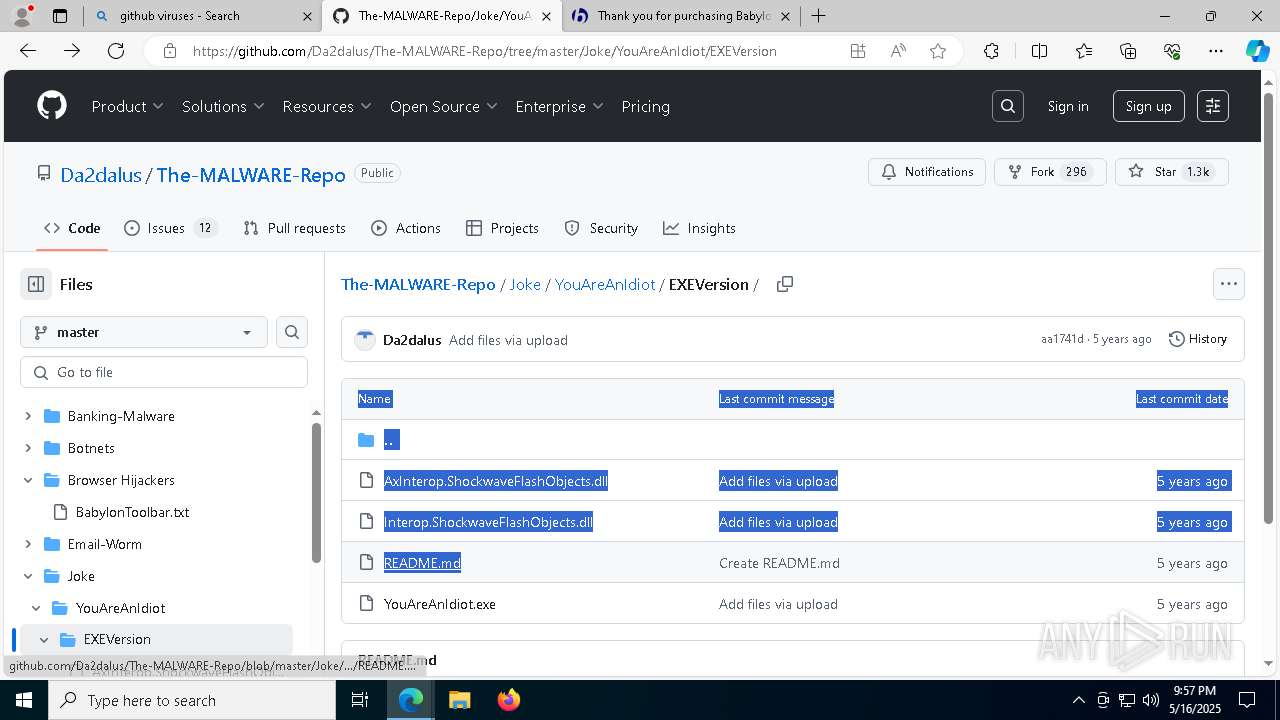
Task: Copy the path with the copy icon
Action: (x=785, y=284)
